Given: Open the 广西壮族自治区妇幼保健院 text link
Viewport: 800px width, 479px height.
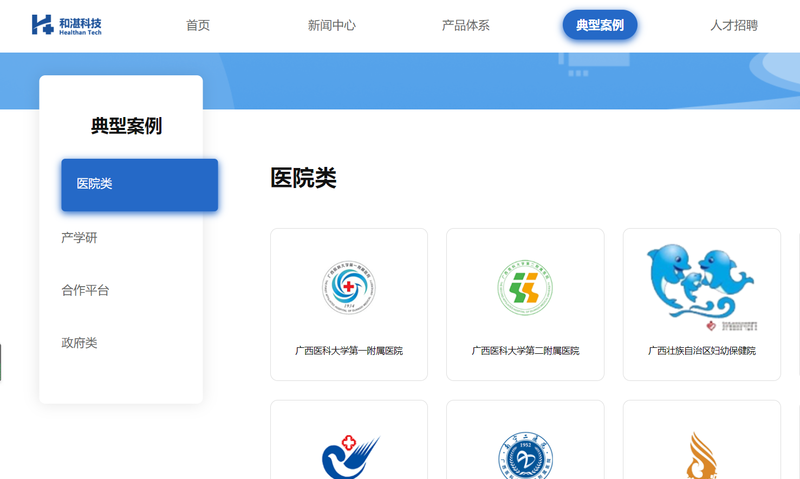Looking at the screenshot, I should 702,351.
